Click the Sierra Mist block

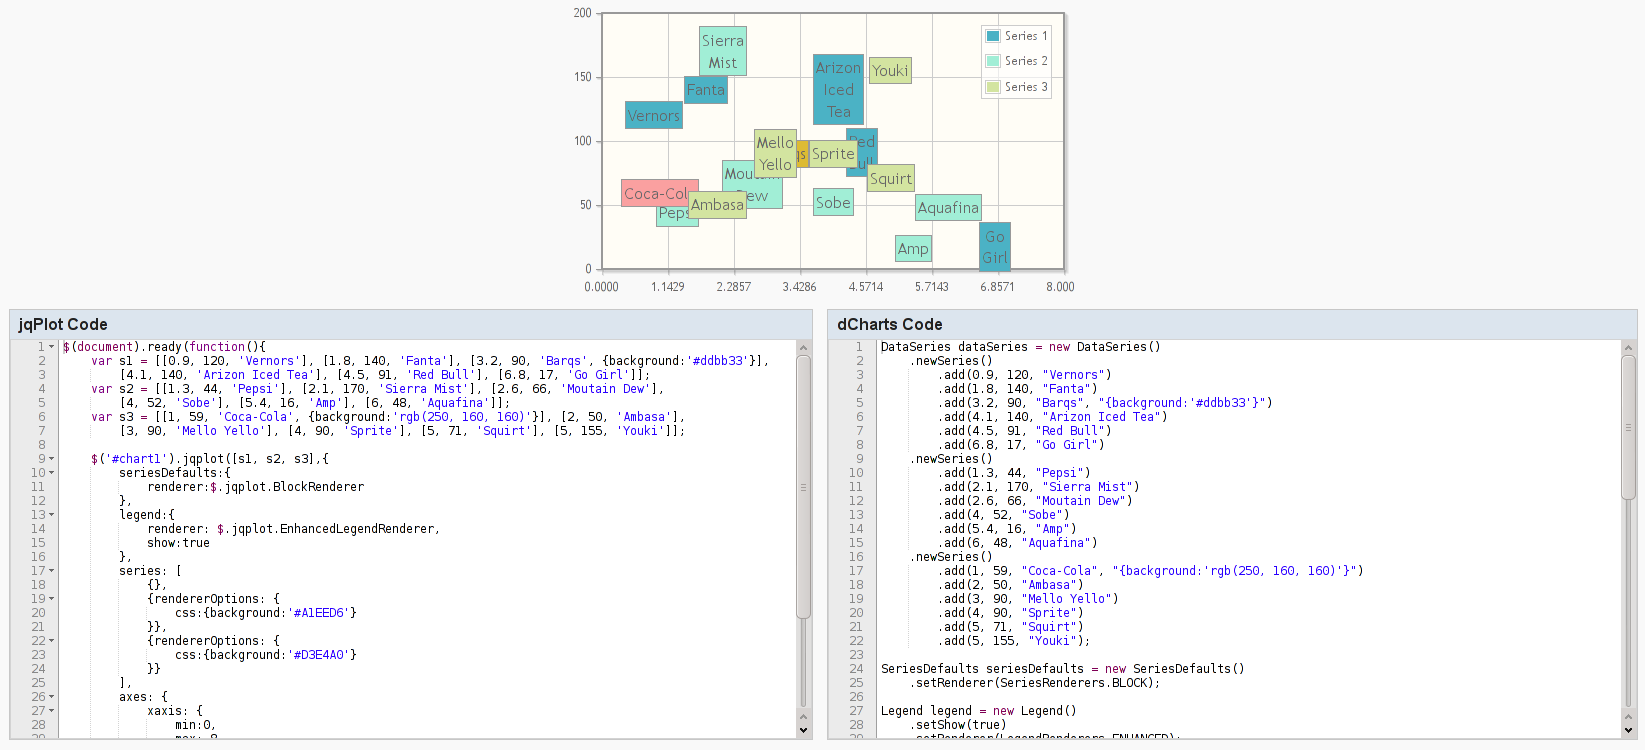(x=723, y=51)
